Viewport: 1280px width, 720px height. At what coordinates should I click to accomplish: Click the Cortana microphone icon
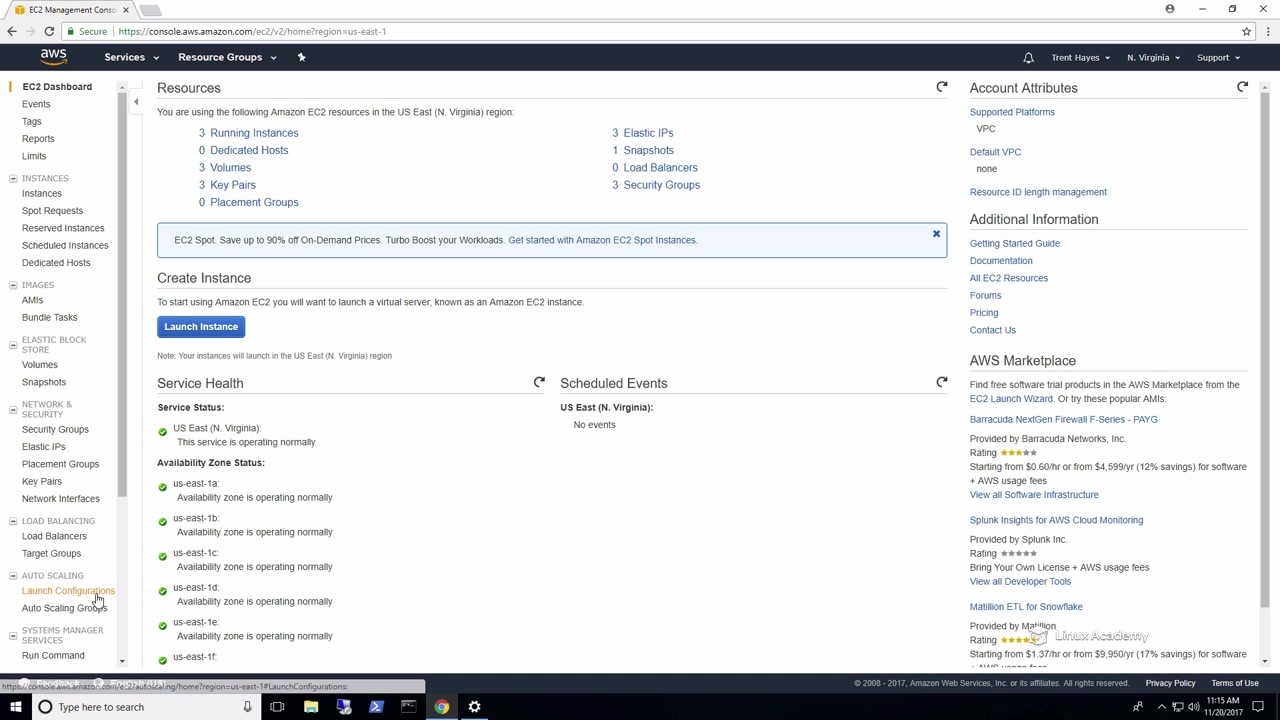point(247,707)
